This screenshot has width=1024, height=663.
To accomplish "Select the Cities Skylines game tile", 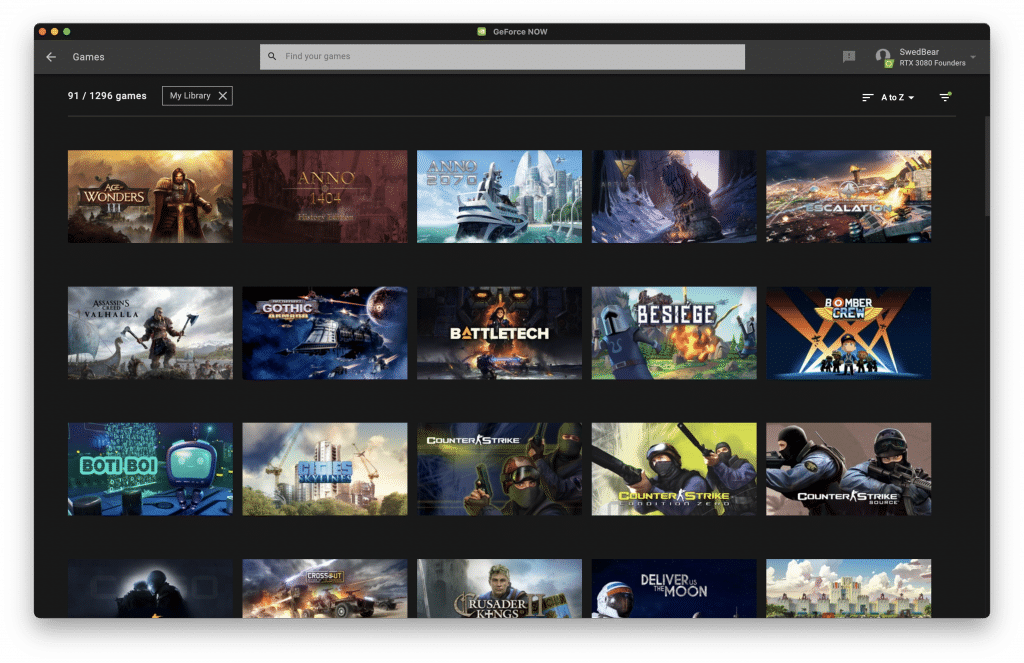I will (x=325, y=469).
